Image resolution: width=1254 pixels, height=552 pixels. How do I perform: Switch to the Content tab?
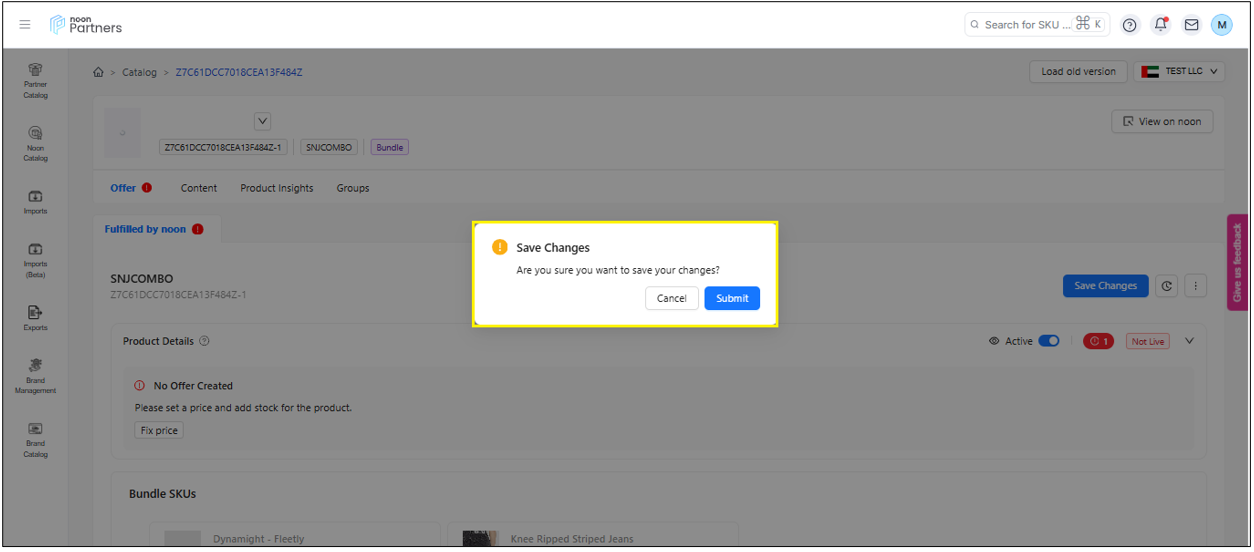[x=199, y=188]
